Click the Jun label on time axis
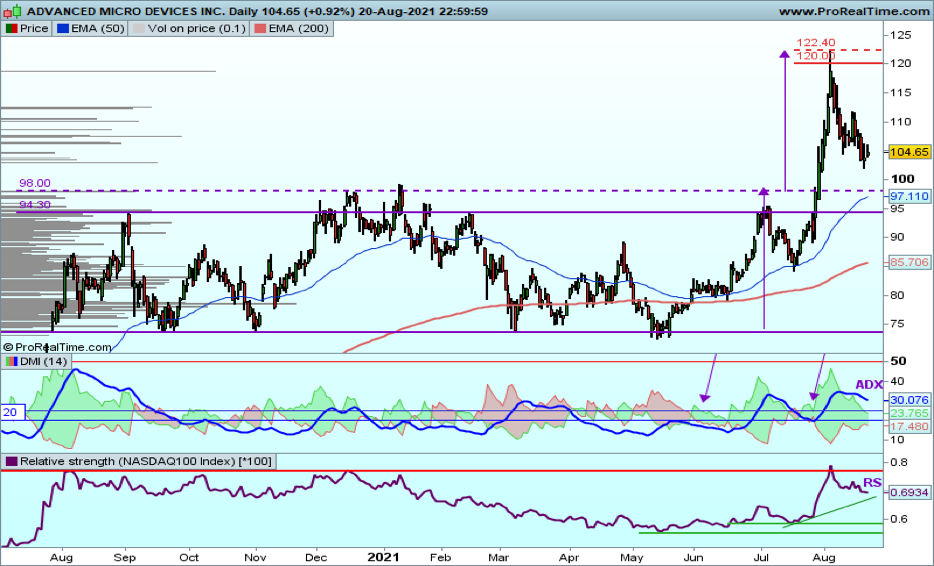 pos(693,558)
